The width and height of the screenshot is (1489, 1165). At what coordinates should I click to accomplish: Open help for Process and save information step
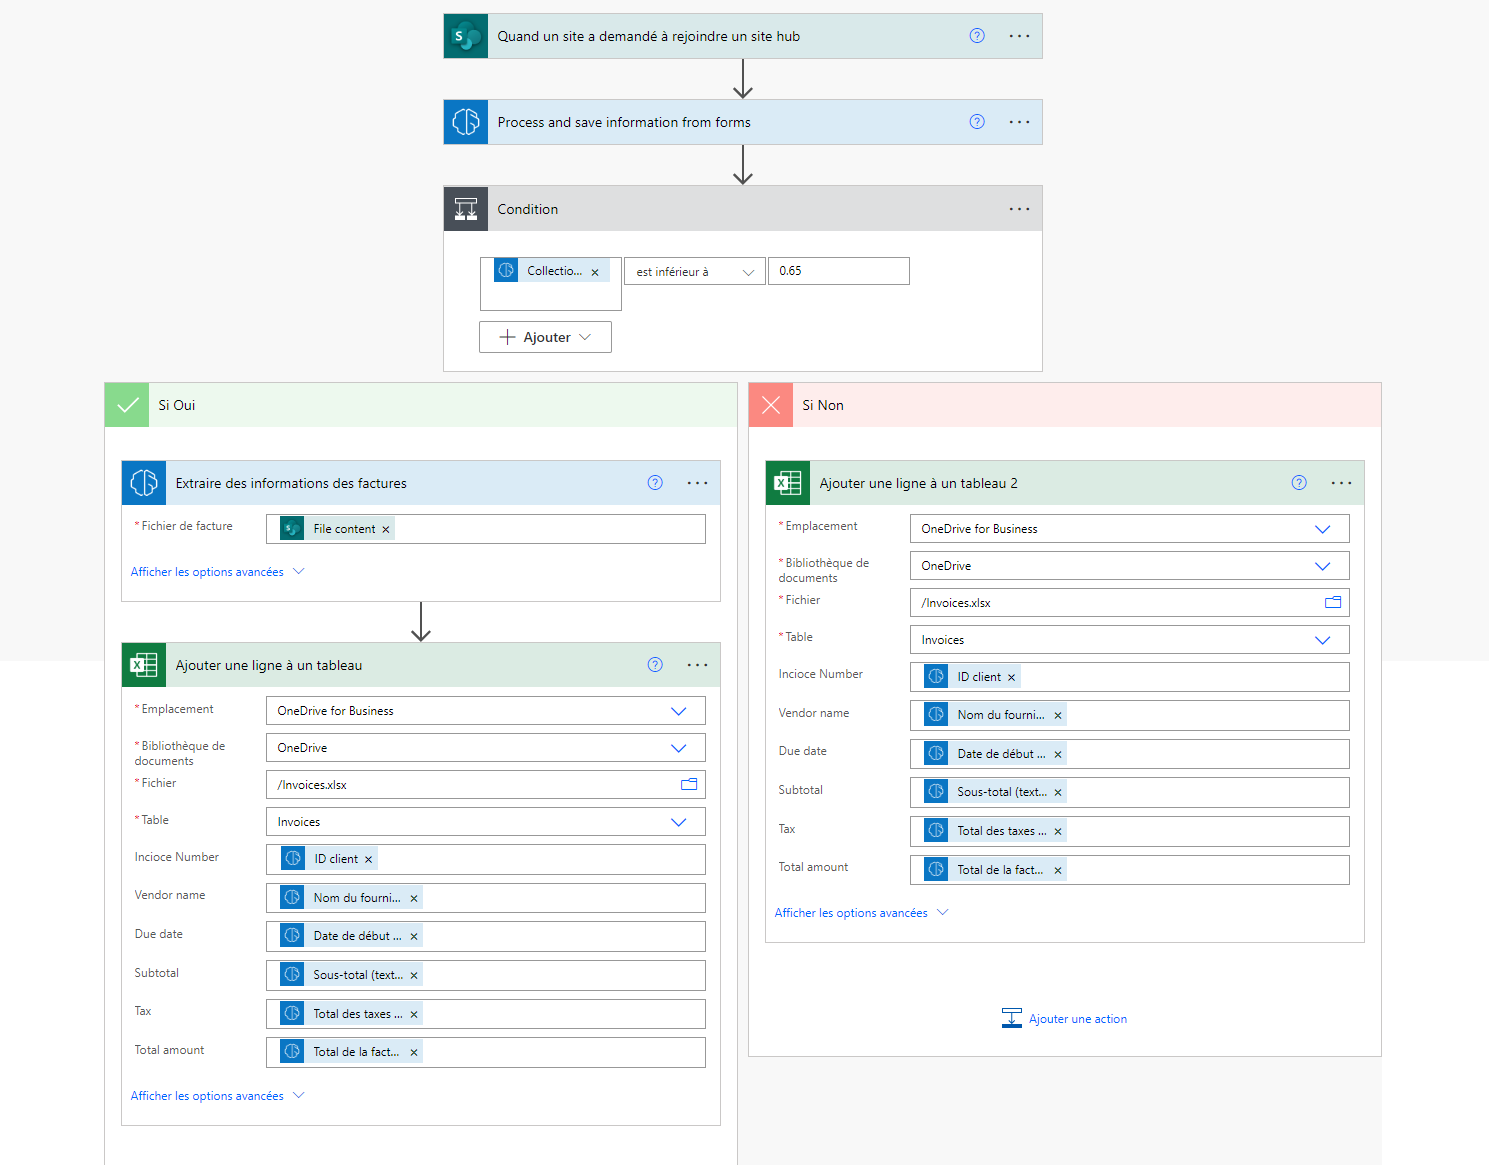[x=977, y=122]
